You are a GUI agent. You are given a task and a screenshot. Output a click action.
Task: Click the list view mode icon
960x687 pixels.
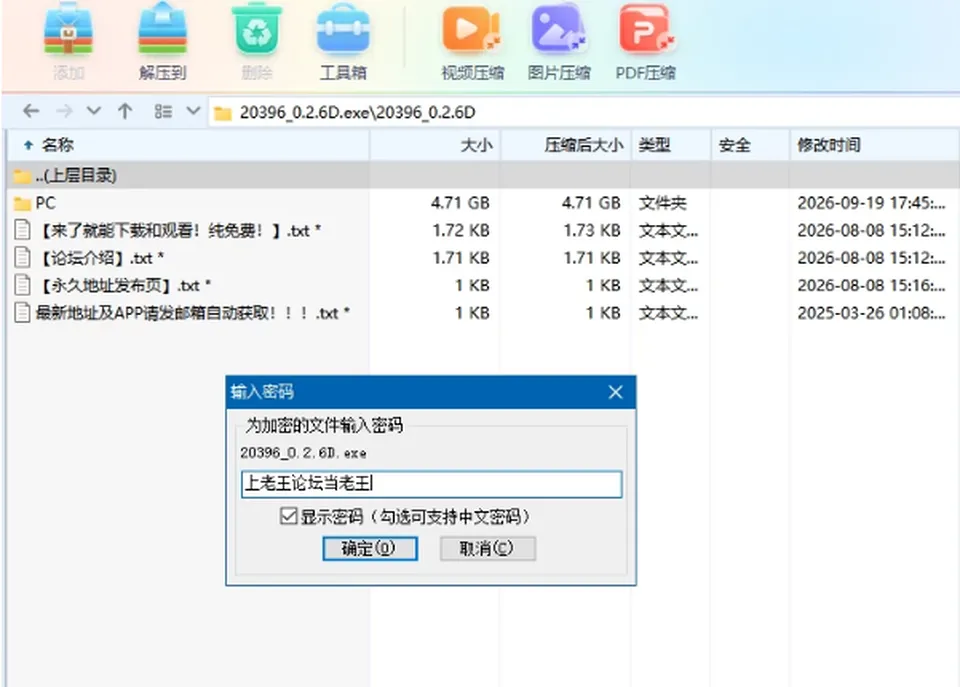(x=163, y=111)
